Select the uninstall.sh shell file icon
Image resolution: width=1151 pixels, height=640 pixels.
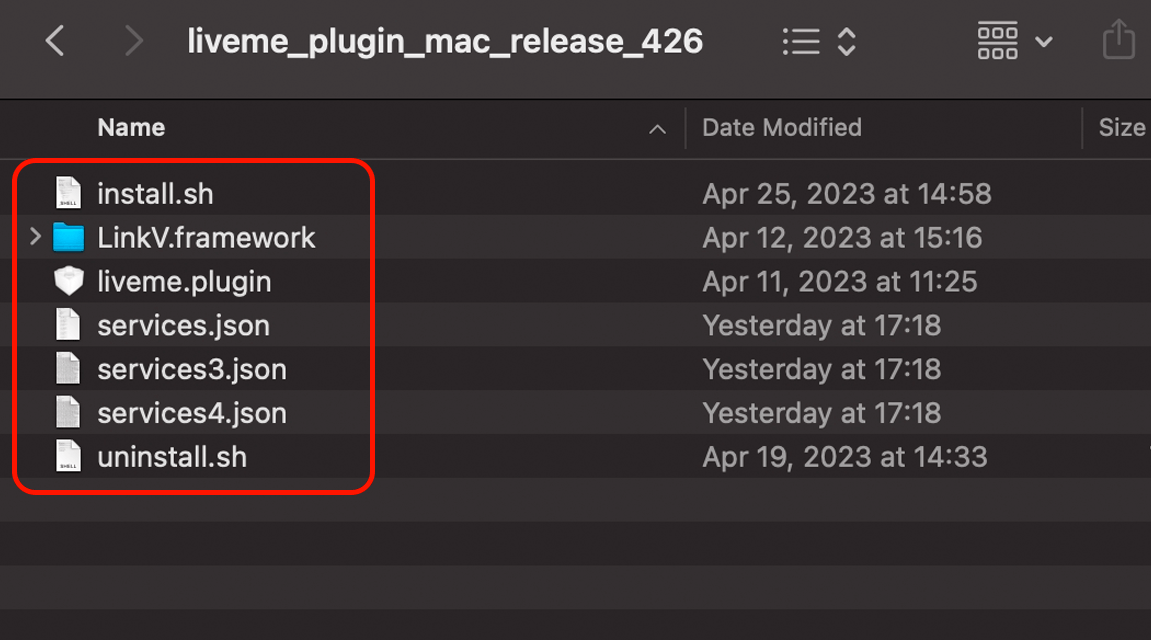(x=68, y=457)
